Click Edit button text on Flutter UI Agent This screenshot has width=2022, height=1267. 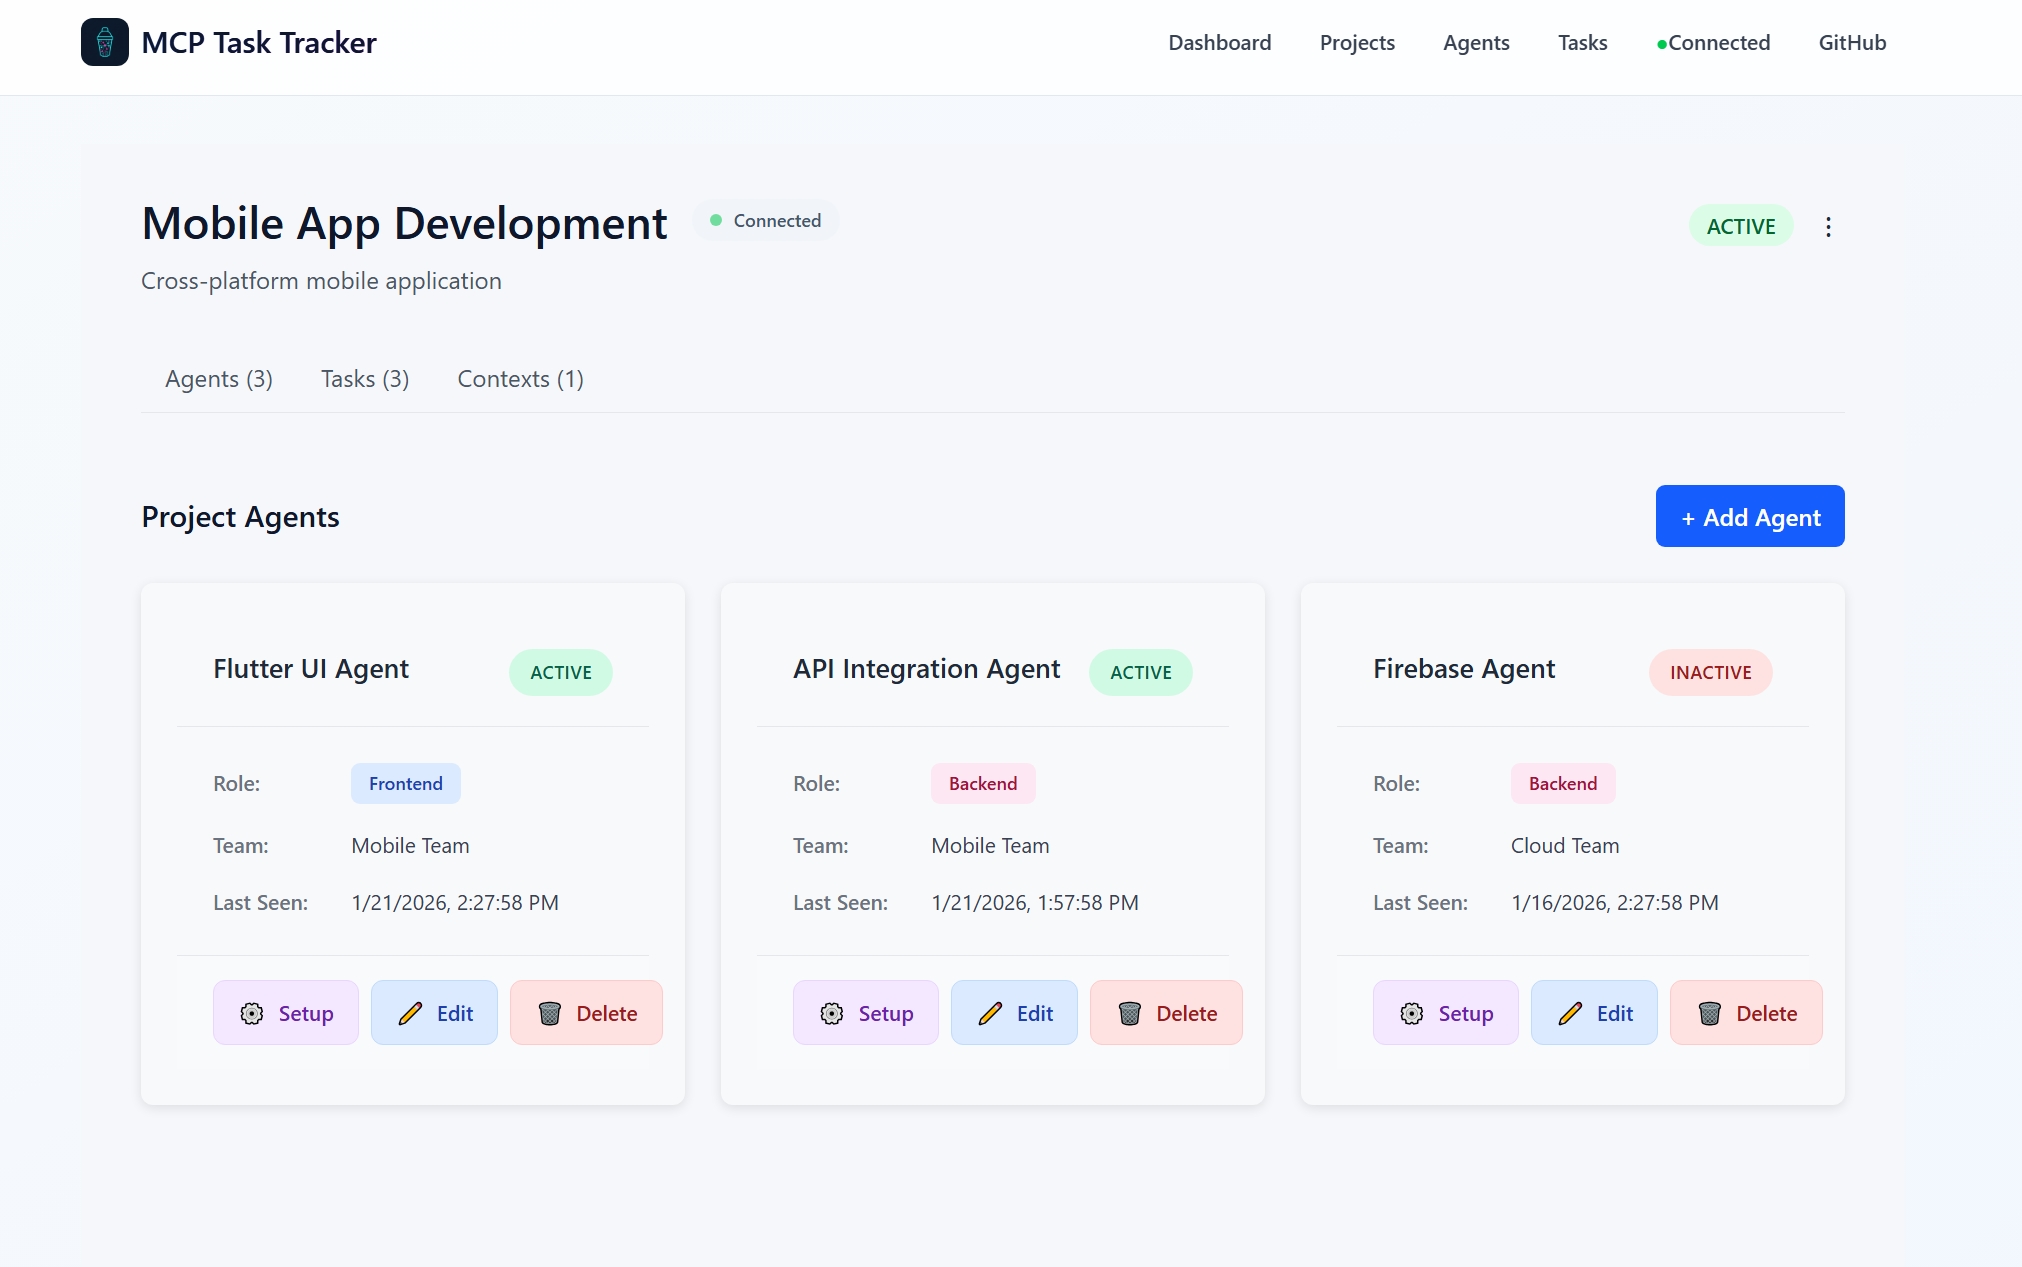coord(455,1013)
